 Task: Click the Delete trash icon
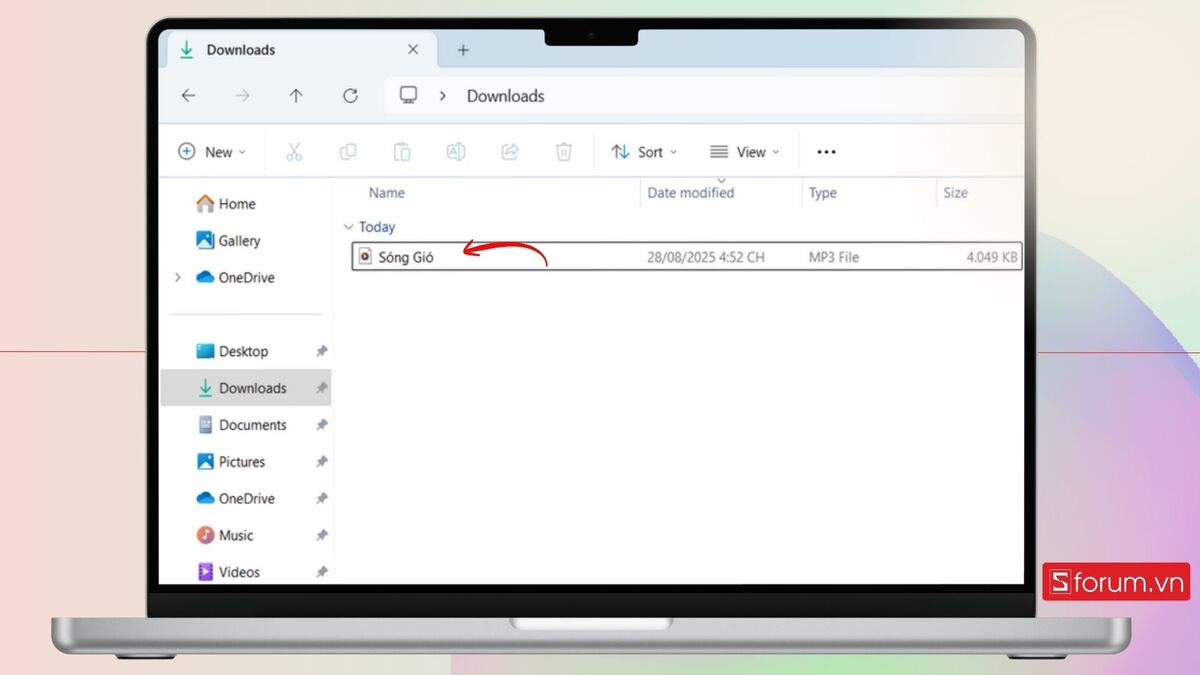point(564,152)
